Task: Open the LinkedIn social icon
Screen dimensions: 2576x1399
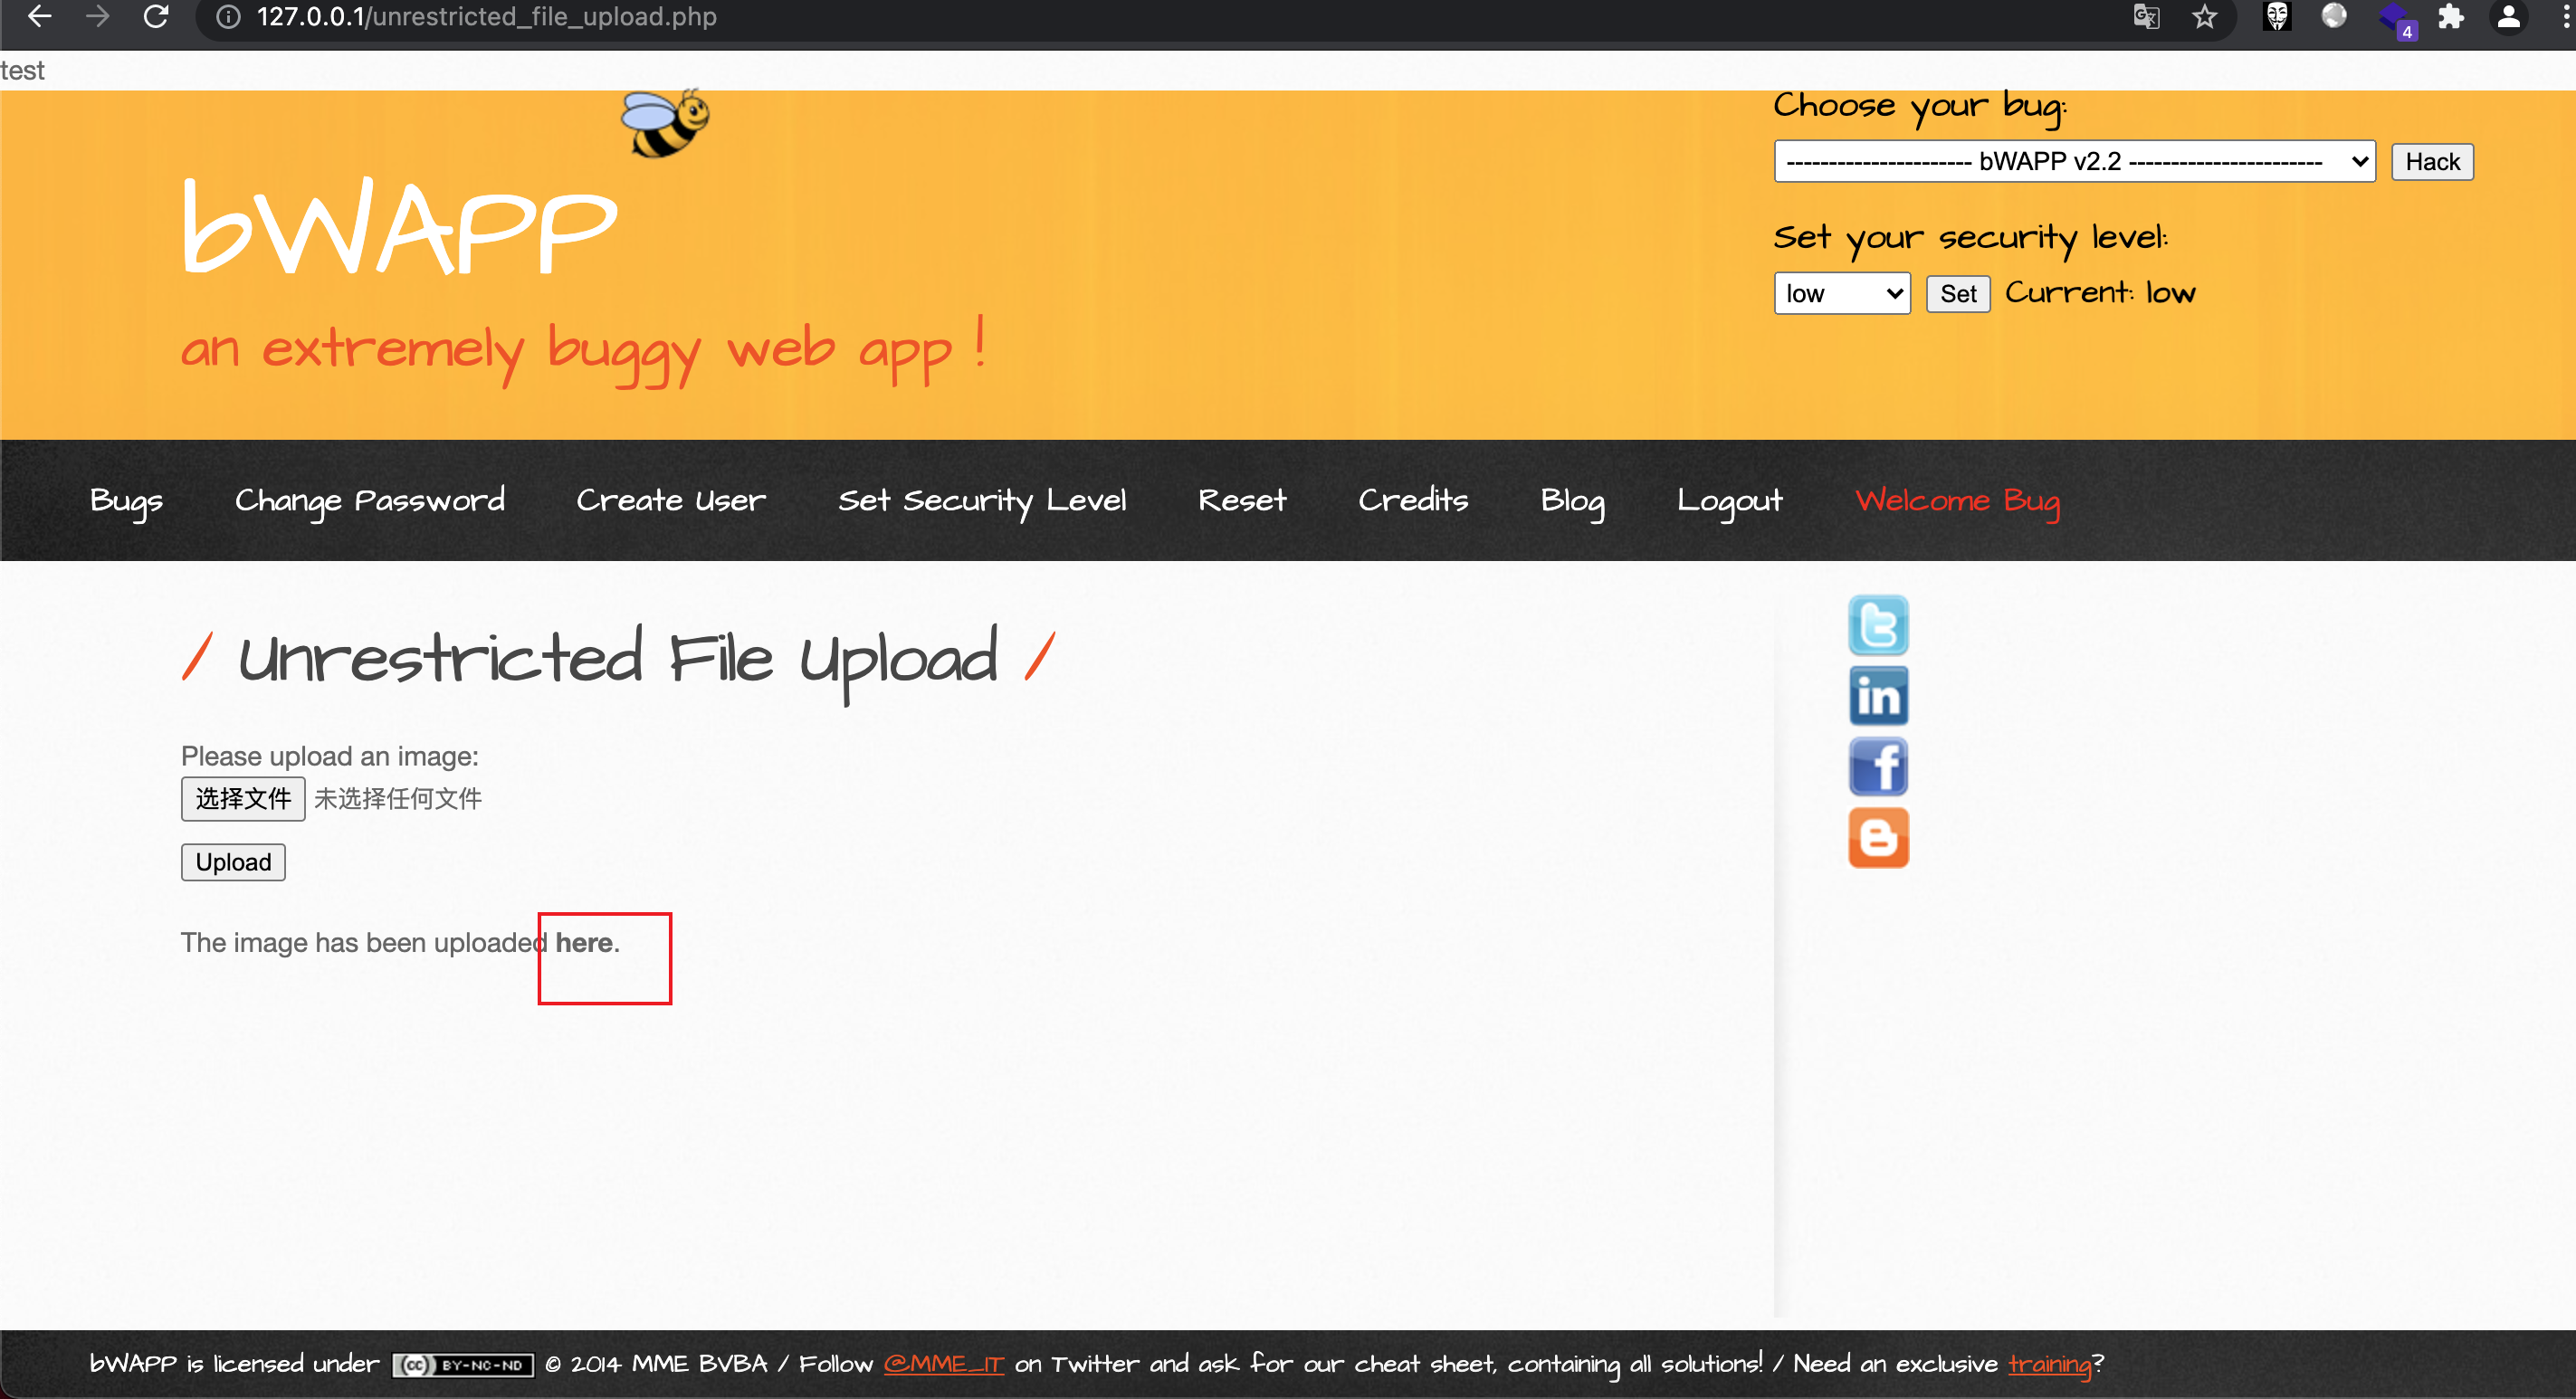Action: (1877, 696)
